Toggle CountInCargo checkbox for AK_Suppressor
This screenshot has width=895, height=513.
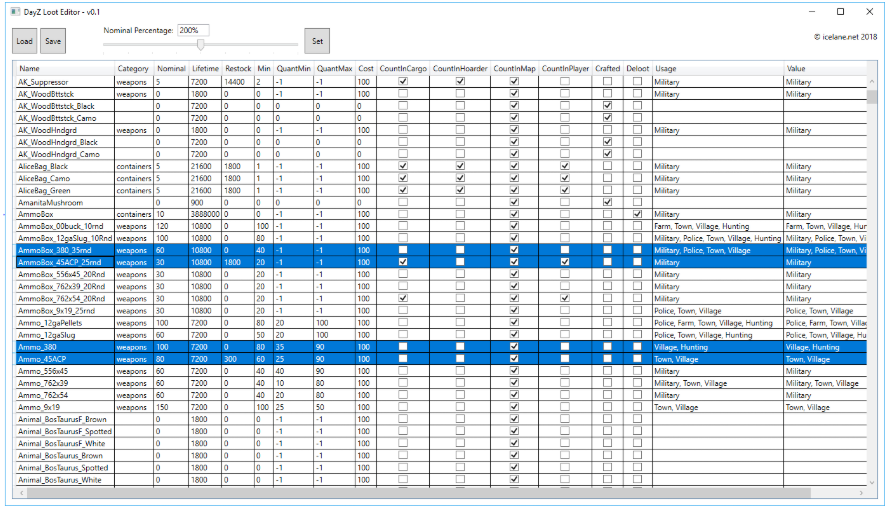coord(403,82)
